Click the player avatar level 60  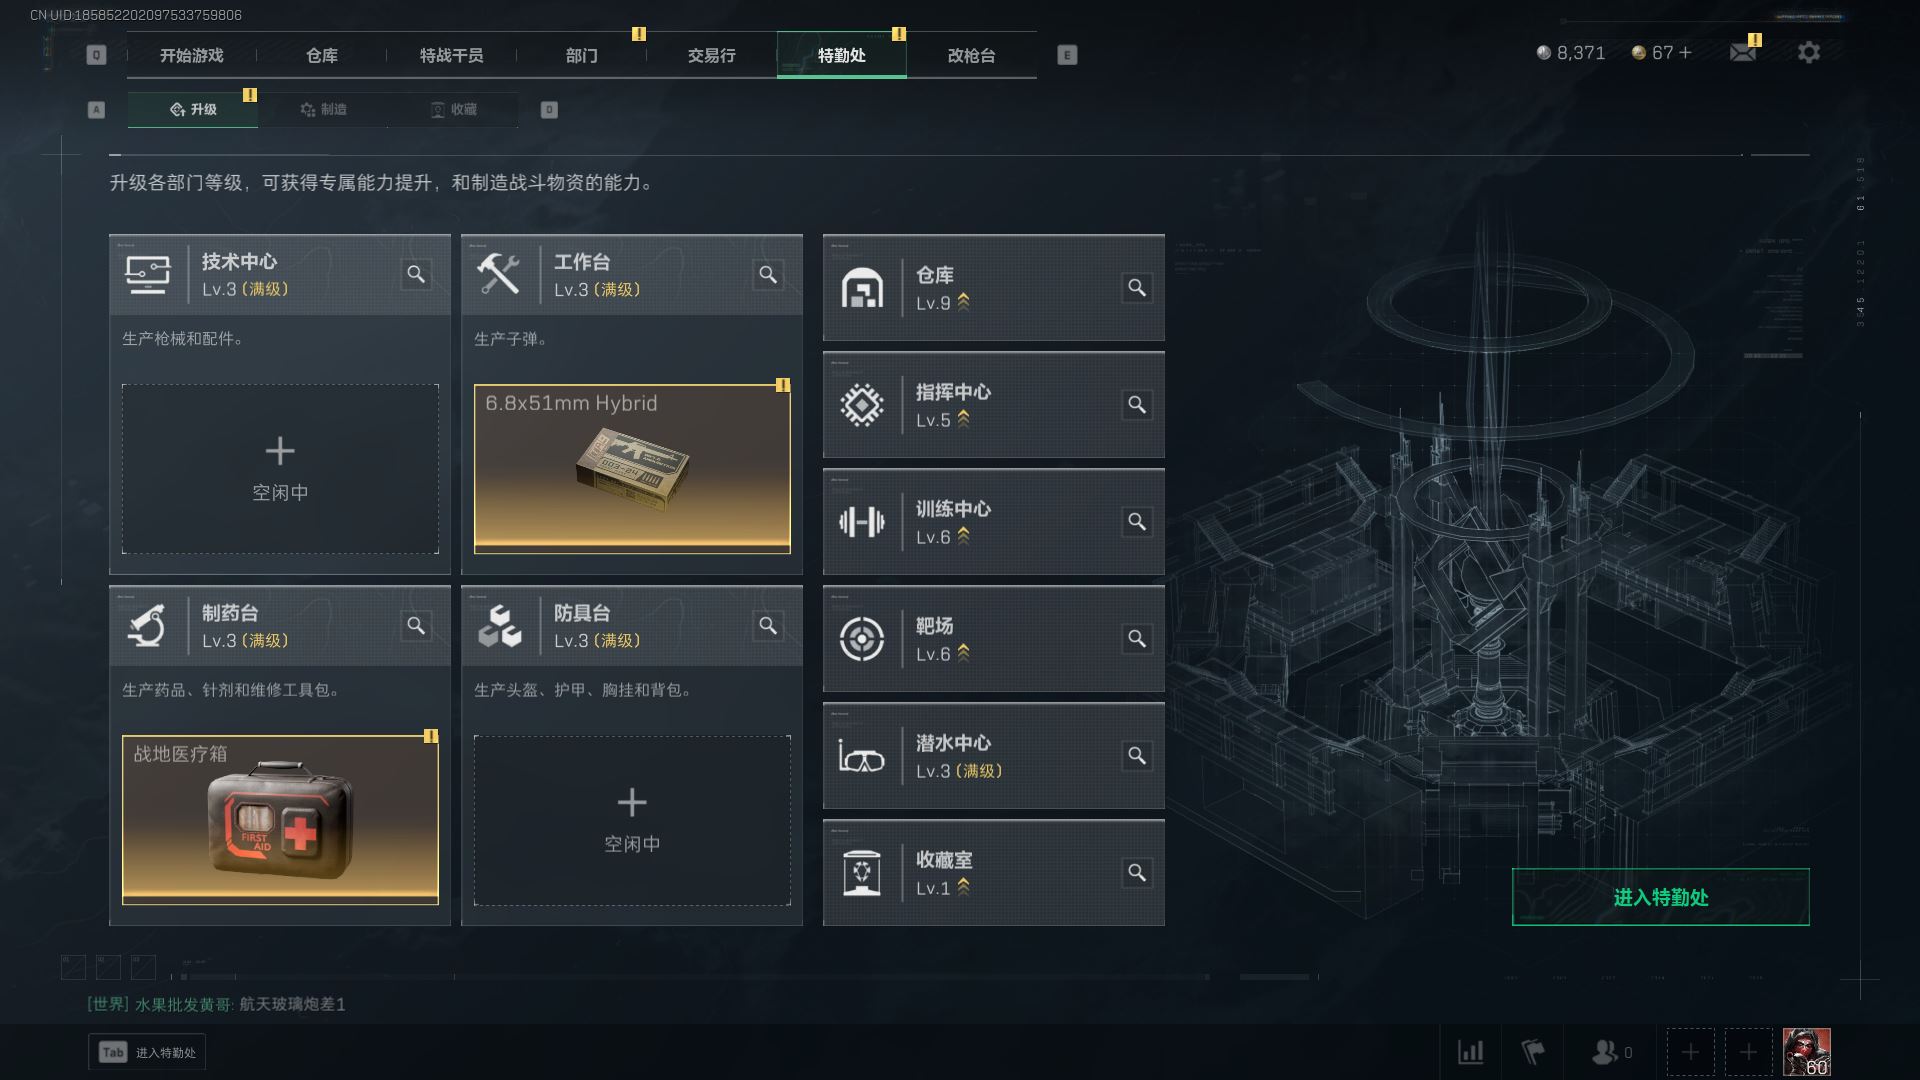point(1807,1052)
